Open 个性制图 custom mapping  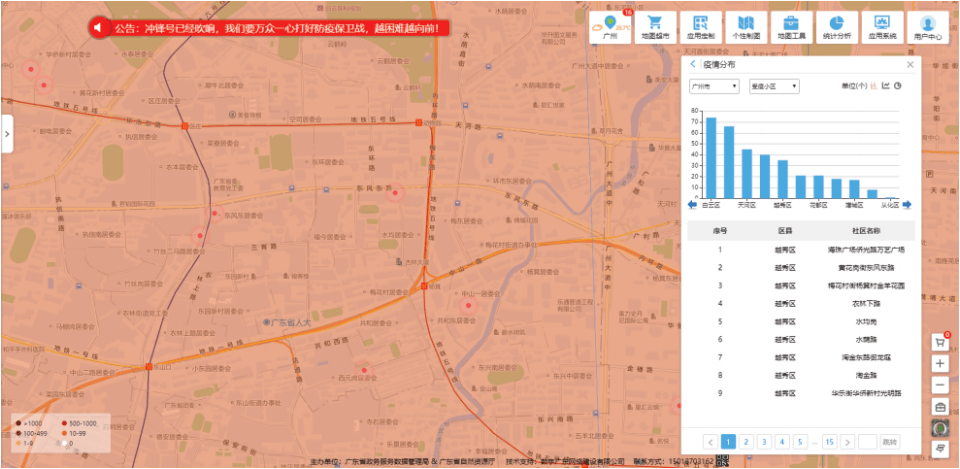click(x=745, y=27)
